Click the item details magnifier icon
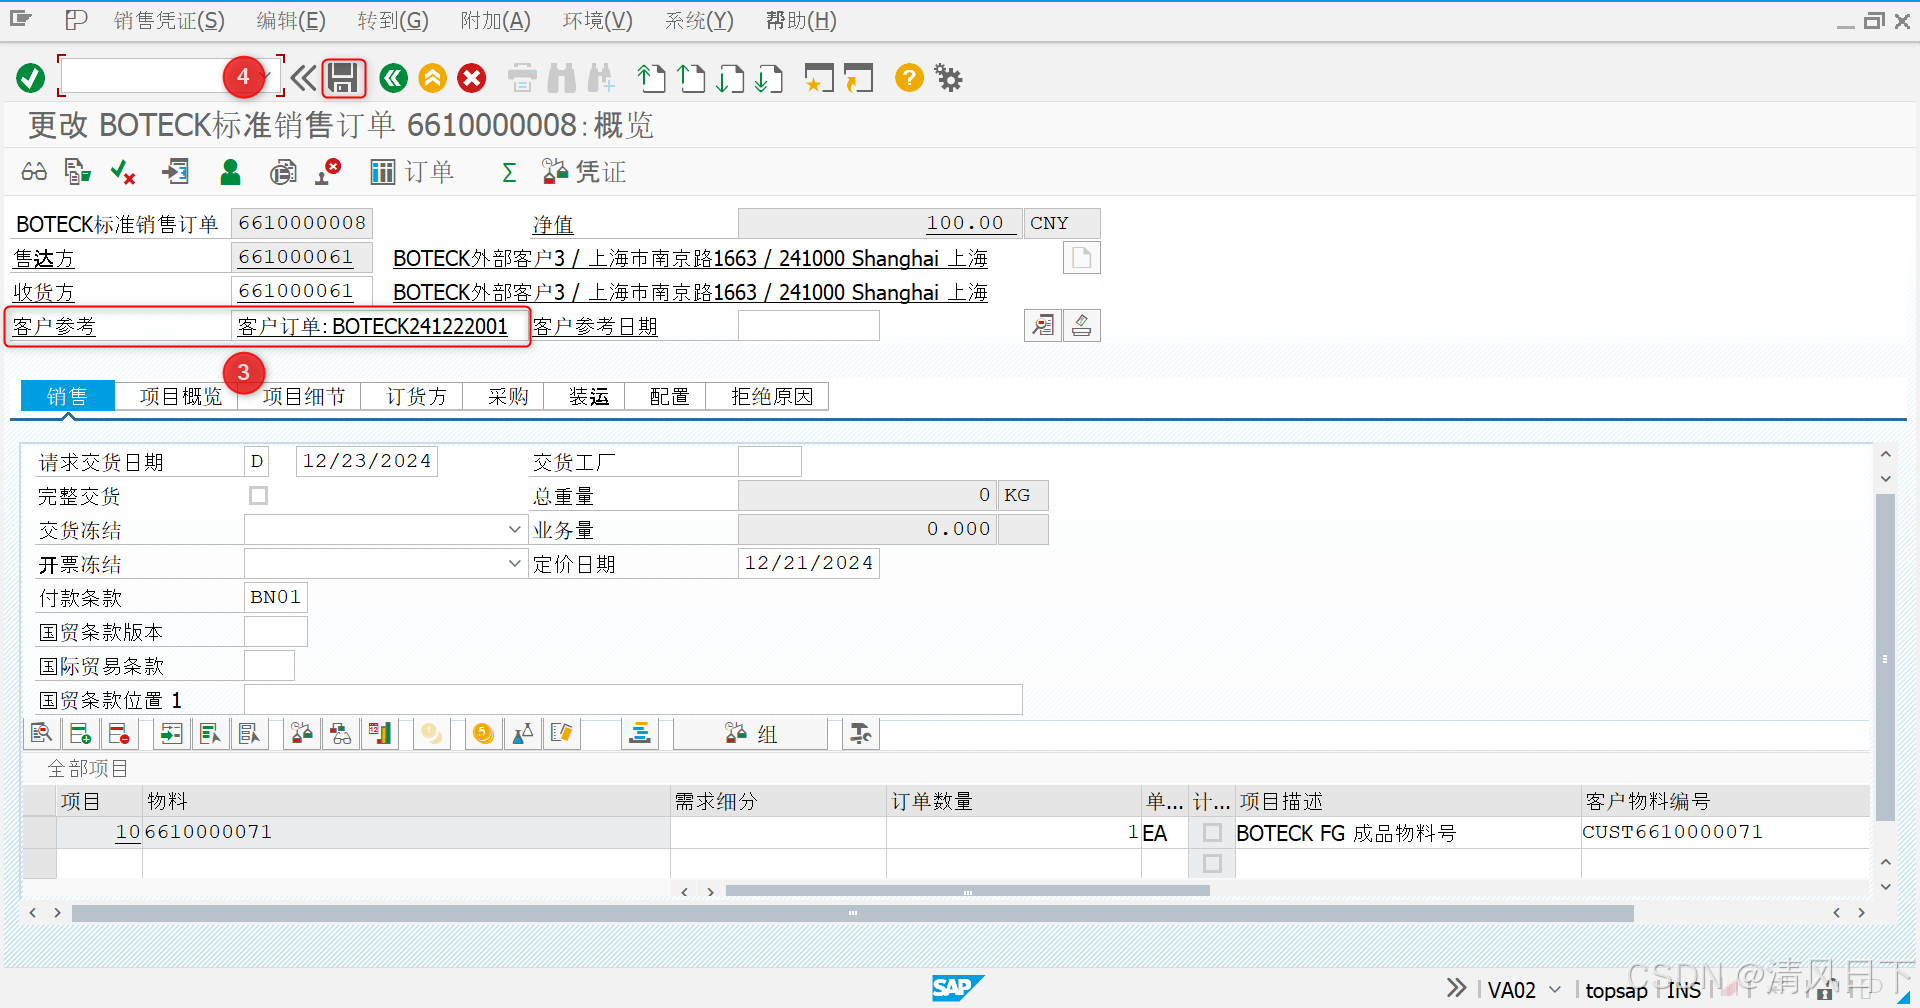This screenshot has width=1920, height=1008. pos(41,734)
